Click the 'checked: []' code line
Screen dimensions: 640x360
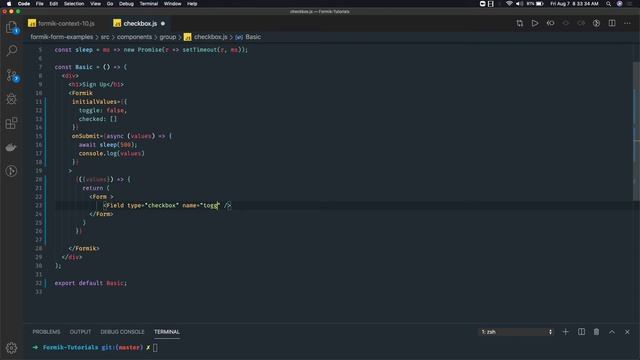[x=98, y=119]
